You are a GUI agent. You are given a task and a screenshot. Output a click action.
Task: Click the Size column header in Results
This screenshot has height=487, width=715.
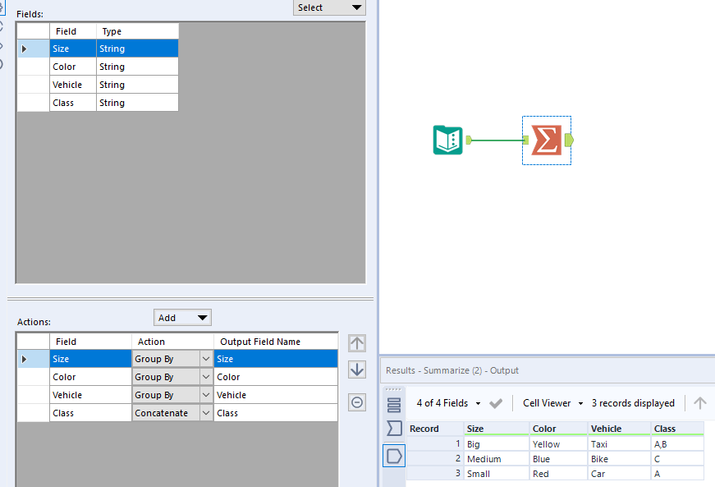[497, 429]
